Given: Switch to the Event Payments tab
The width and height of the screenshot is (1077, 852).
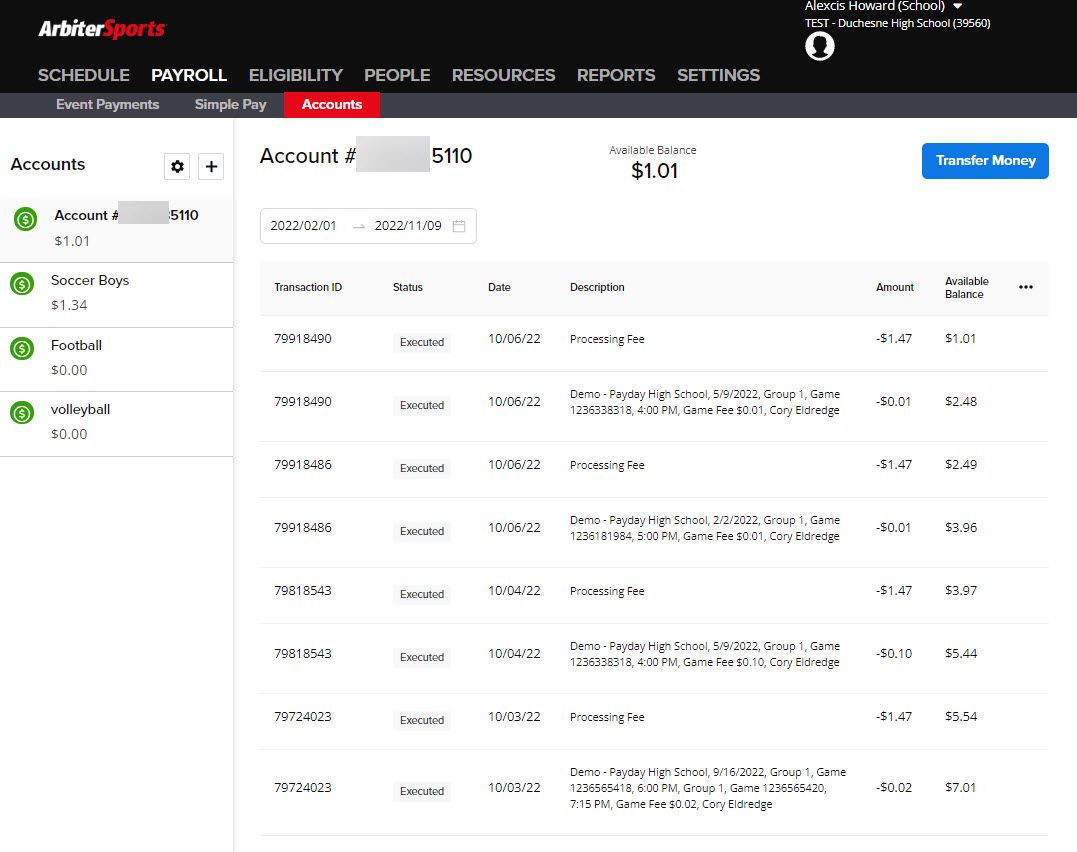Looking at the screenshot, I should coord(107,104).
